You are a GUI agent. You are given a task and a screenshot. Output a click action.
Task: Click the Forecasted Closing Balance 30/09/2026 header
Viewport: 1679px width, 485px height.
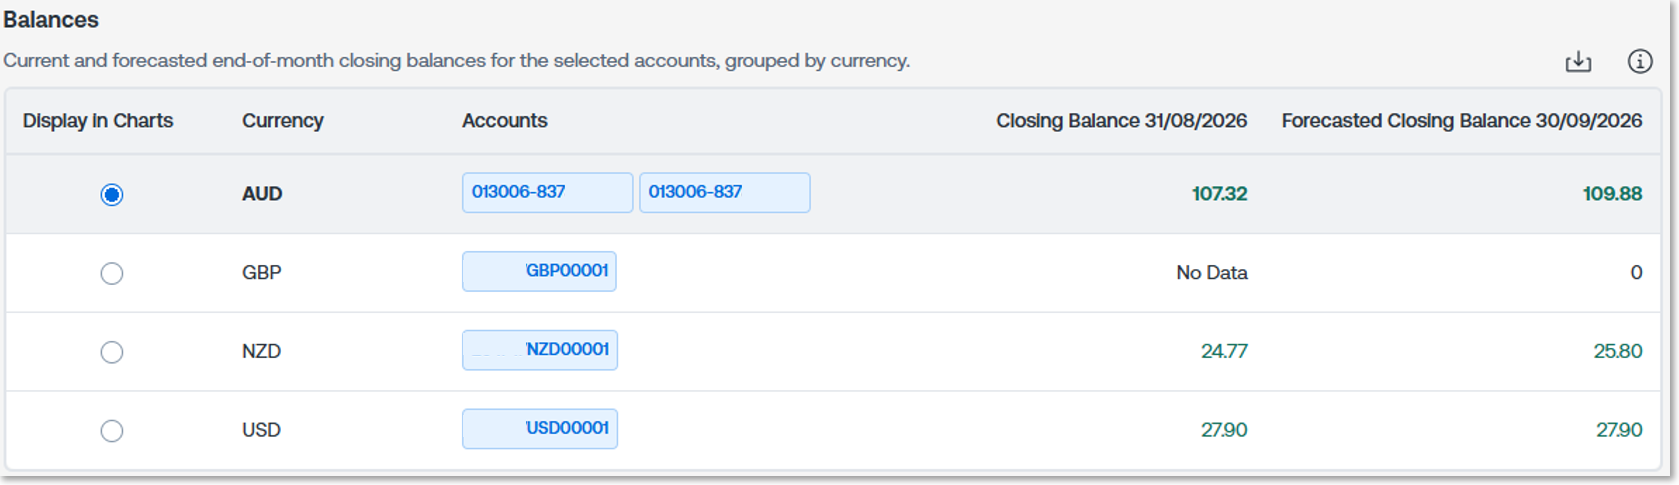[1462, 121]
